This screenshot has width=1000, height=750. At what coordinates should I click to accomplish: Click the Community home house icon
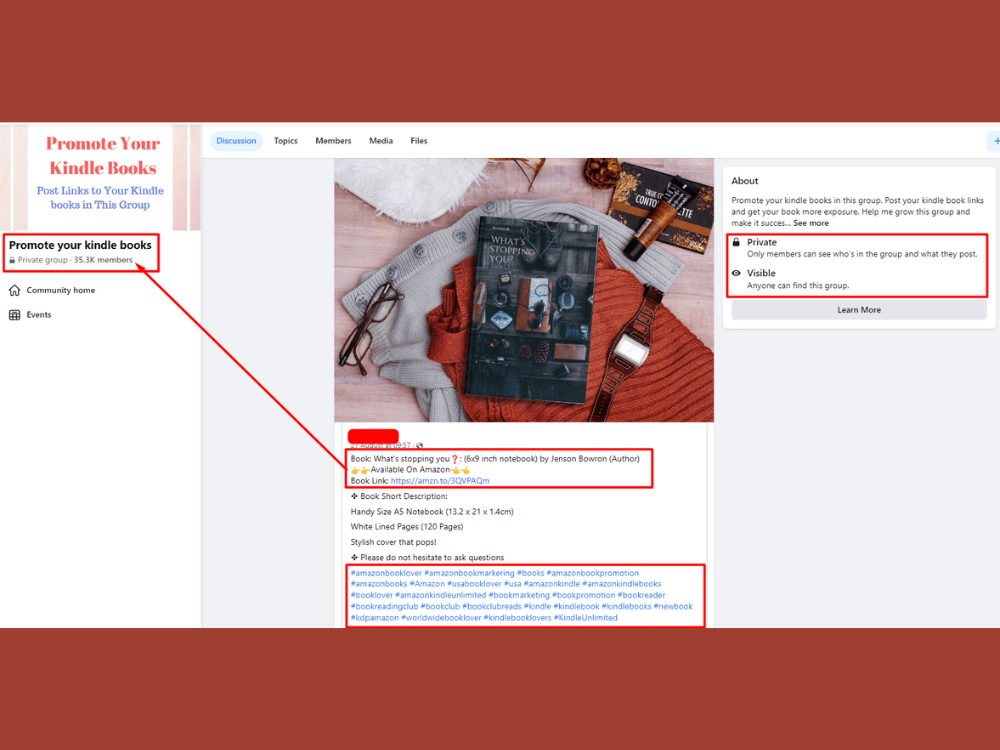pos(15,290)
